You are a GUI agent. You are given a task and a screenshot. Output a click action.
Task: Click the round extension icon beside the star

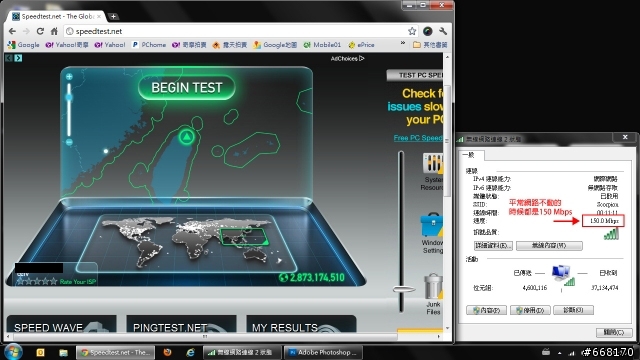tap(427, 31)
